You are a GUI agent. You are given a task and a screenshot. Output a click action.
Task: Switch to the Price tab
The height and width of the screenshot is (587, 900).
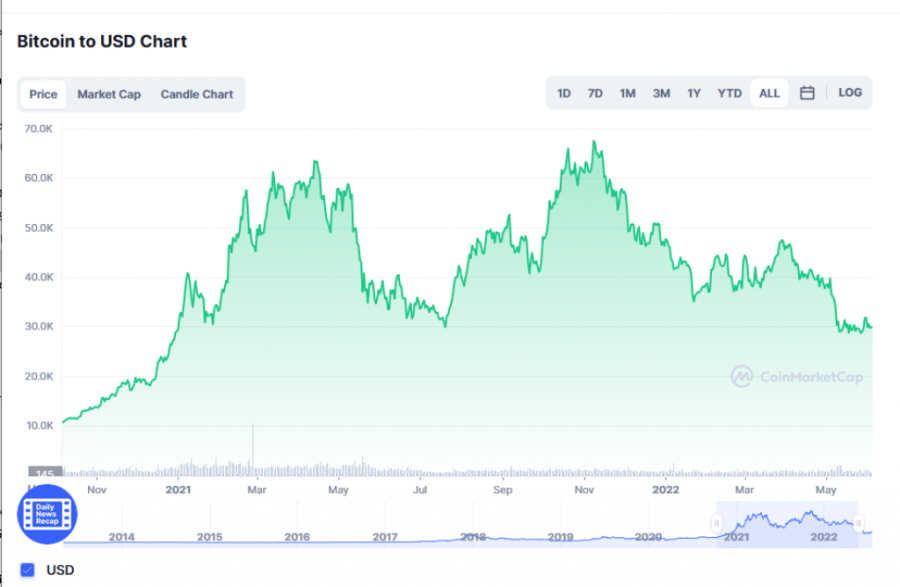(x=43, y=94)
